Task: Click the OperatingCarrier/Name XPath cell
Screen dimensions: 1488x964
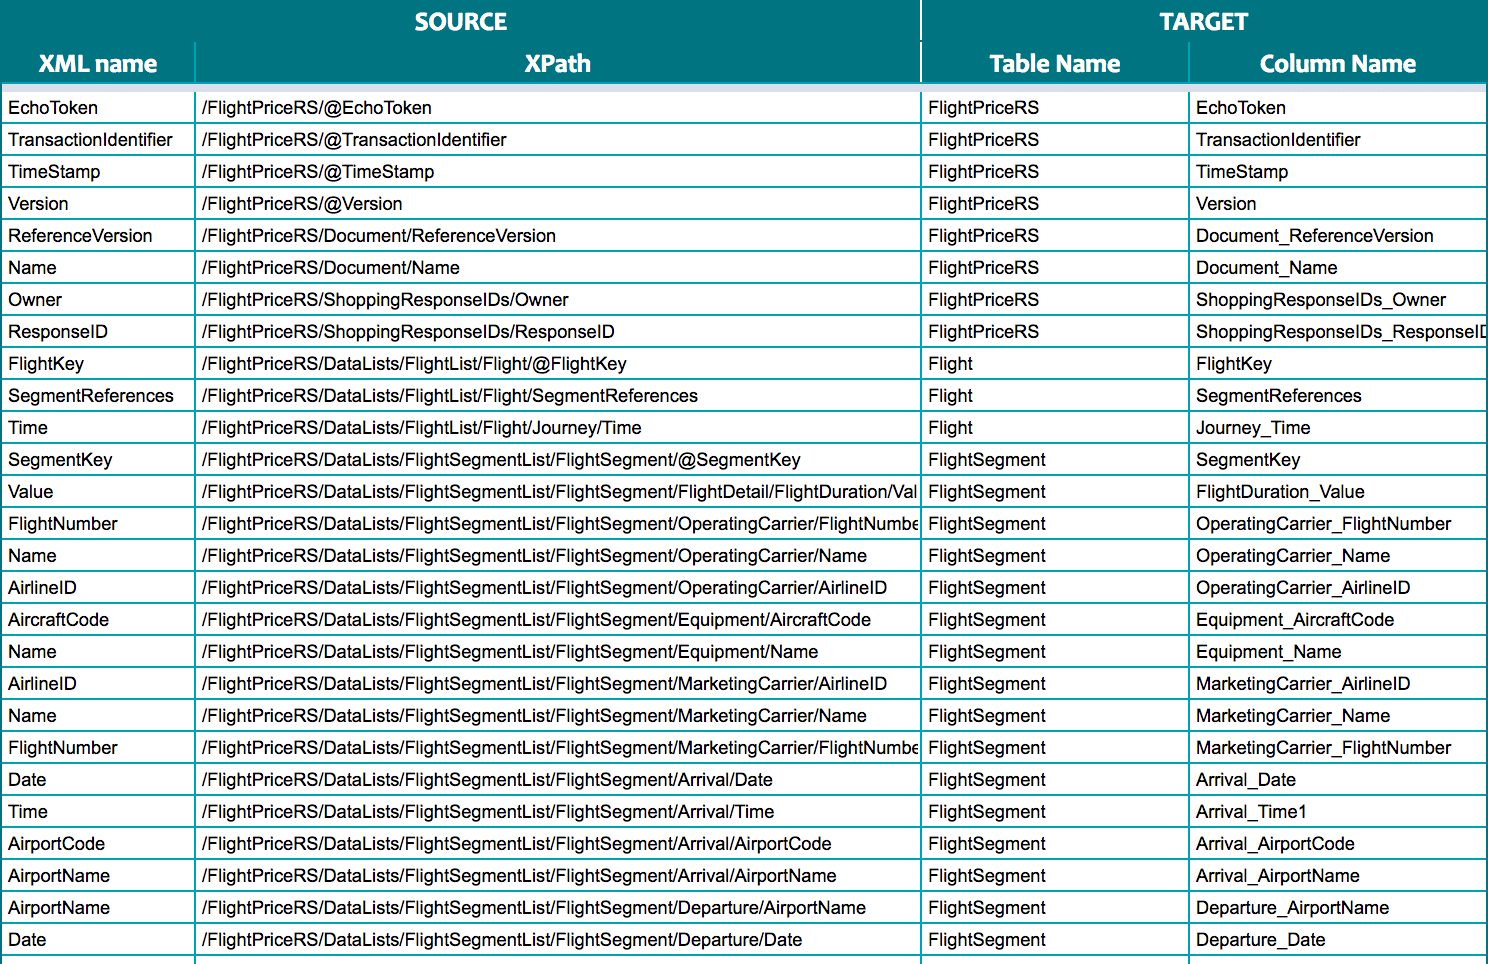Action: point(558,555)
